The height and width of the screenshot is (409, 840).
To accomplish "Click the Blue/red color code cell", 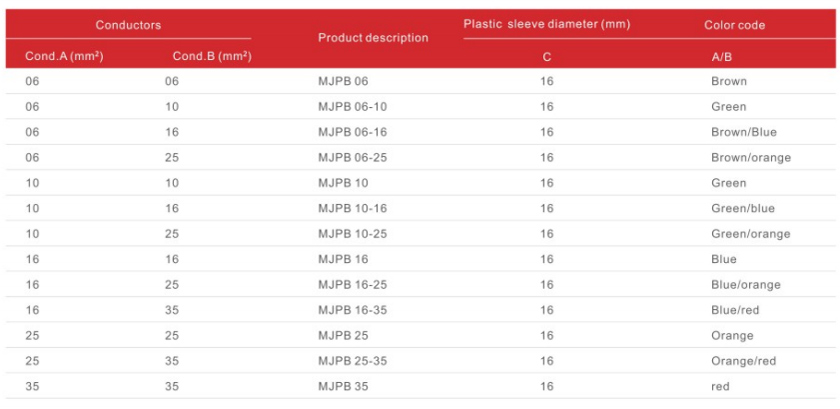I will pyautogui.click(x=734, y=310).
